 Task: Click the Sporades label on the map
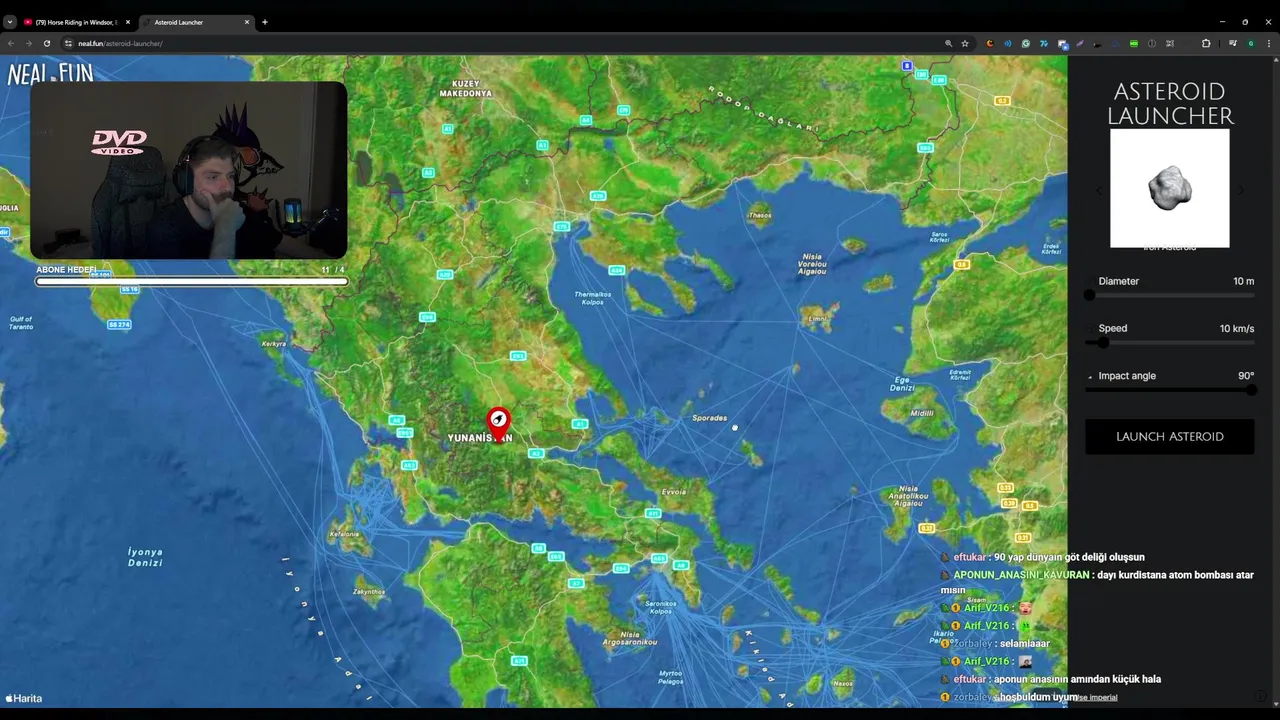709,417
